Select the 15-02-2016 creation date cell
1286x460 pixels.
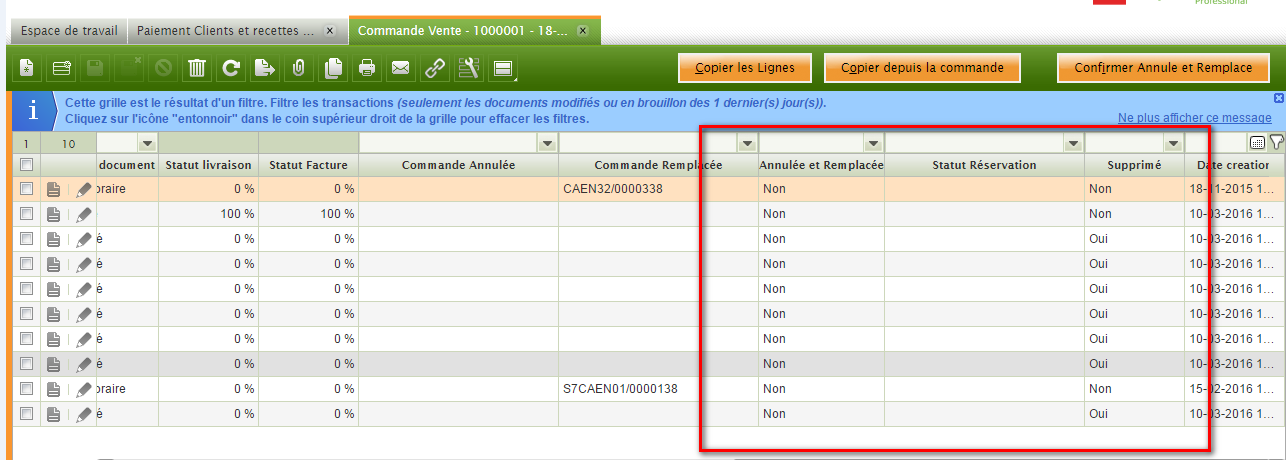point(1235,389)
